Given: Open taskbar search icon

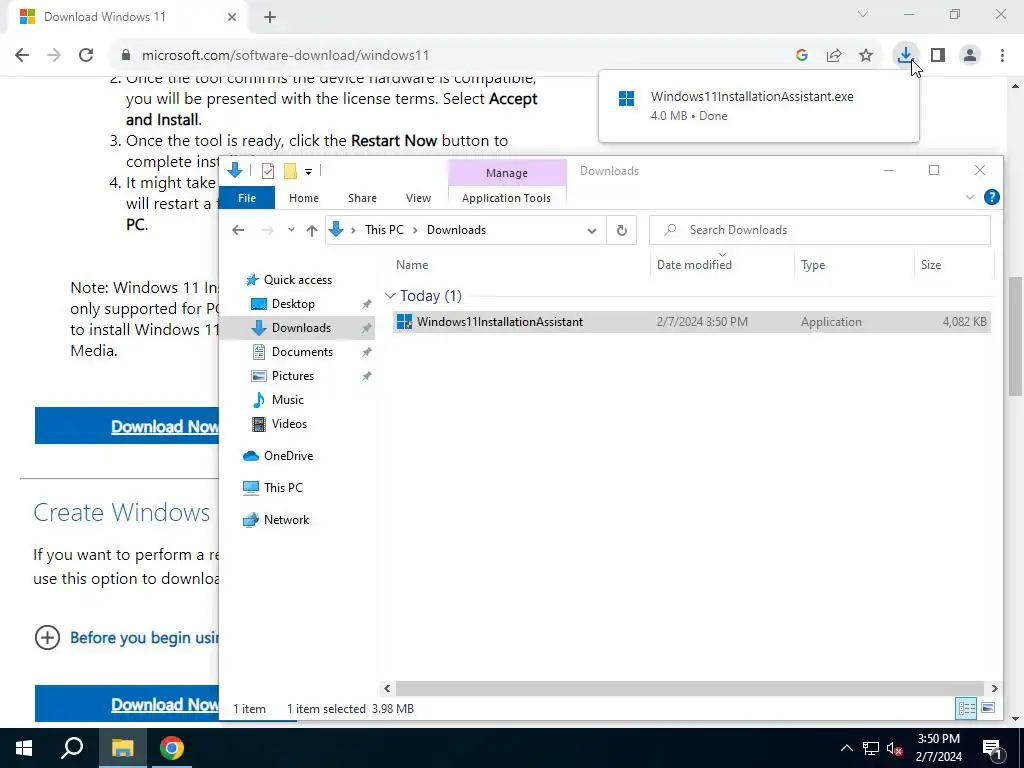Looking at the screenshot, I should tap(72, 748).
